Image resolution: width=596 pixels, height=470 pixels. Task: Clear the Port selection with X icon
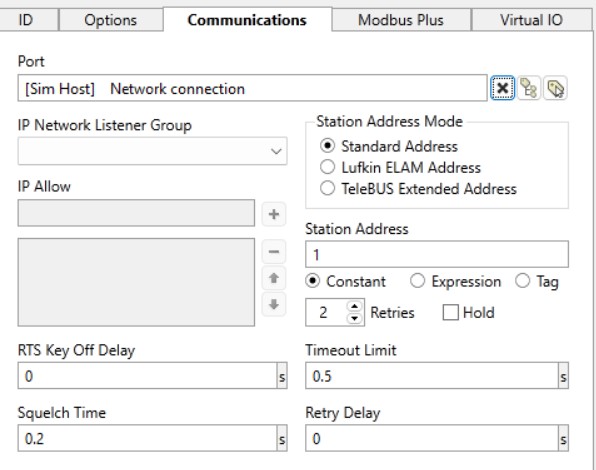[502, 88]
